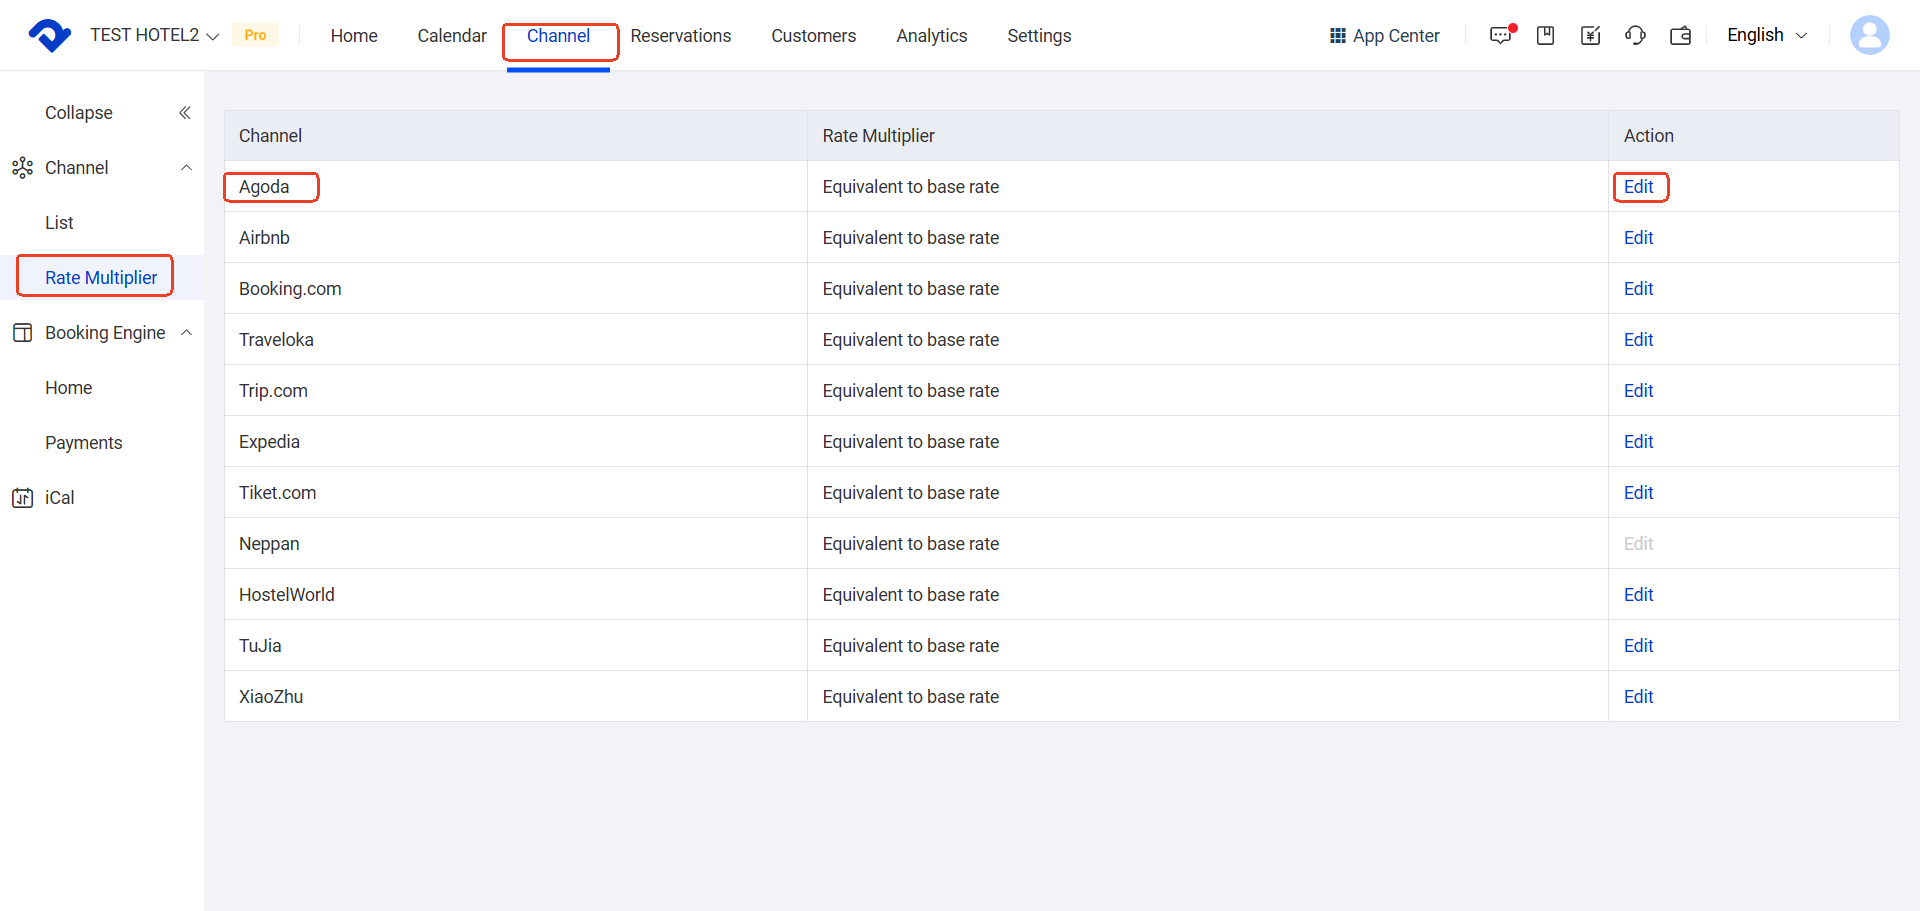This screenshot has width=1920, height=911.
Task: Go to the Home top tab
Action: pos(354,36)
